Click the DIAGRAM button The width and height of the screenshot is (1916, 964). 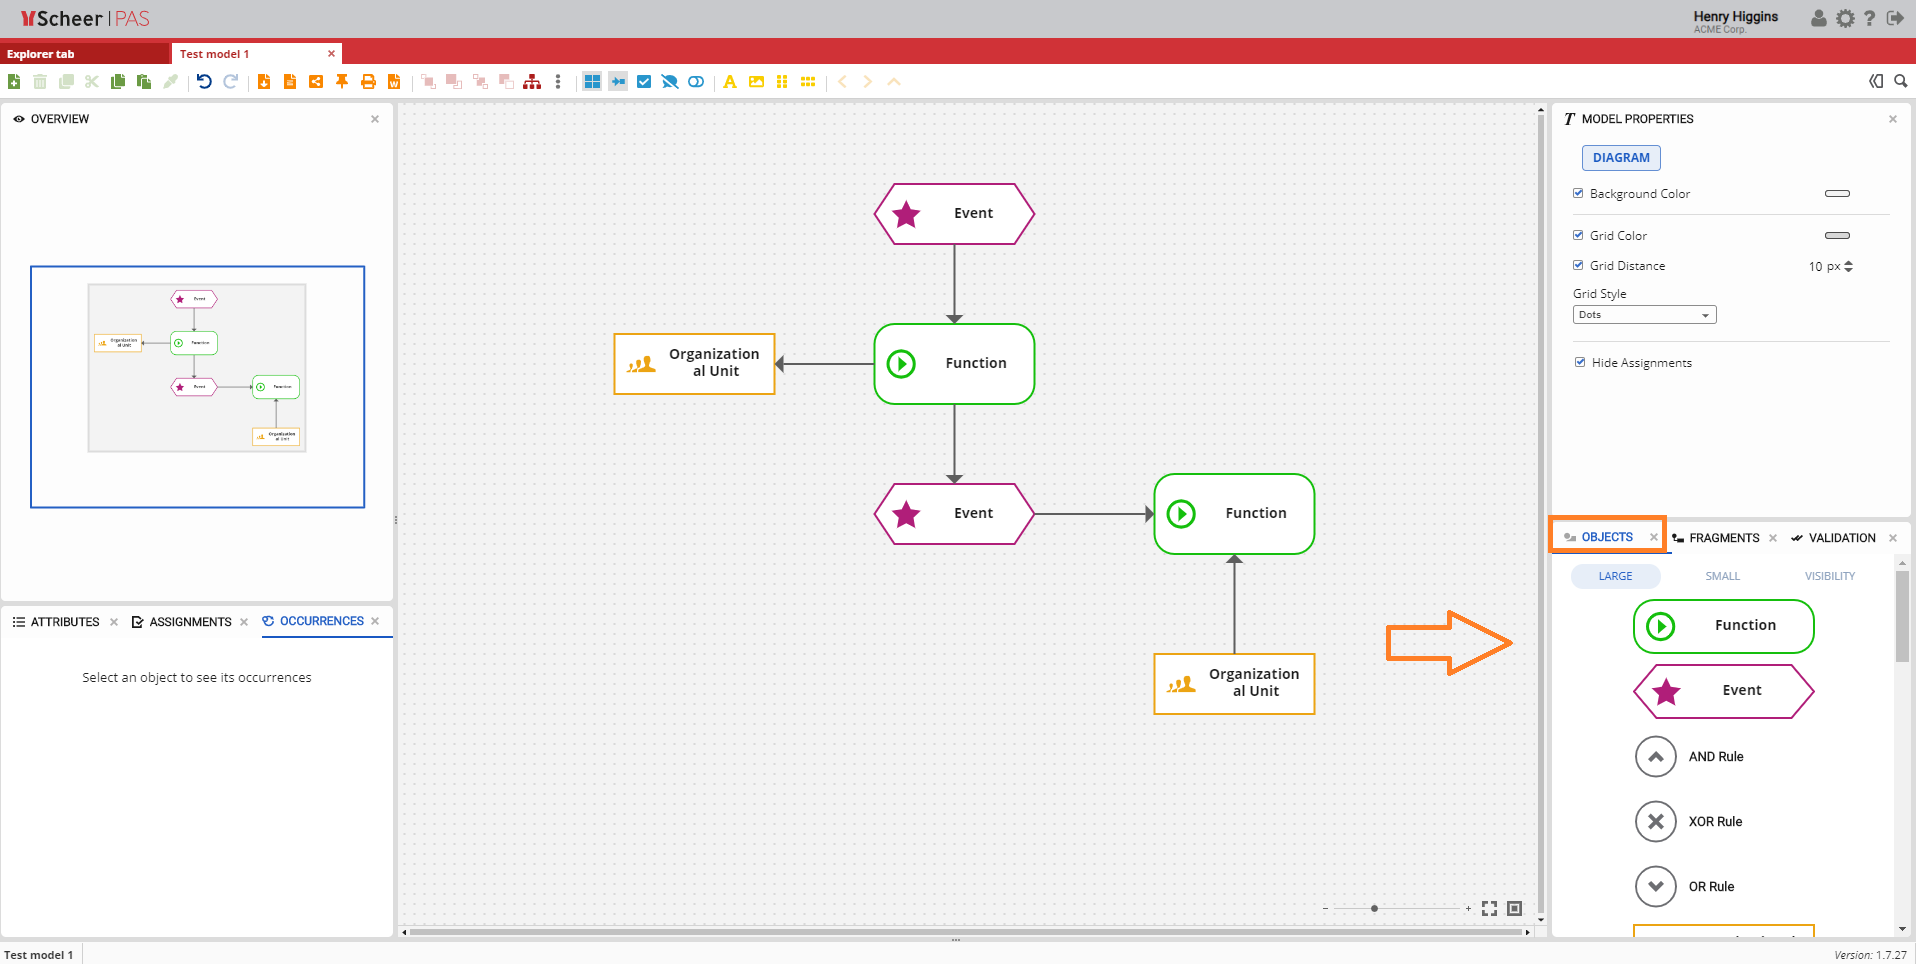(1620, 158)
